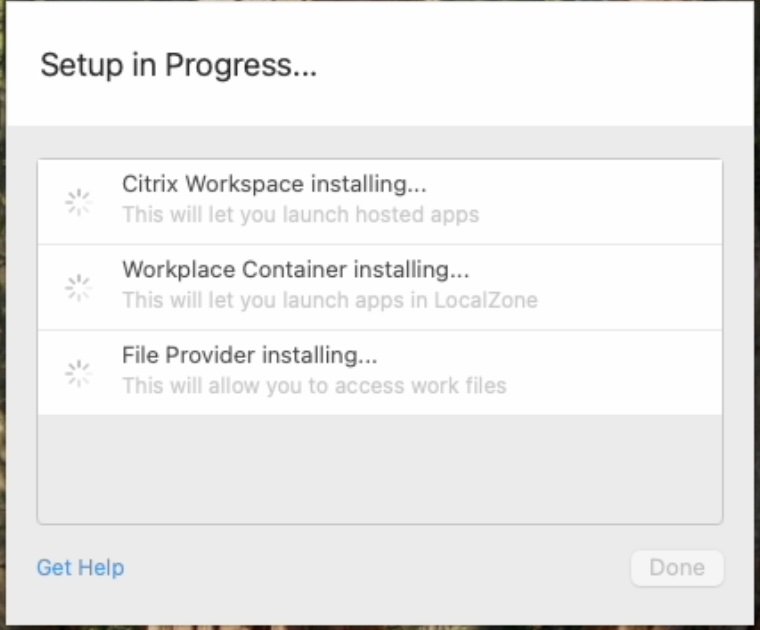Click the Workplace Container loading spinner
Image resolution: width=760 pixels, height=630 pixels.
(78, 288)
